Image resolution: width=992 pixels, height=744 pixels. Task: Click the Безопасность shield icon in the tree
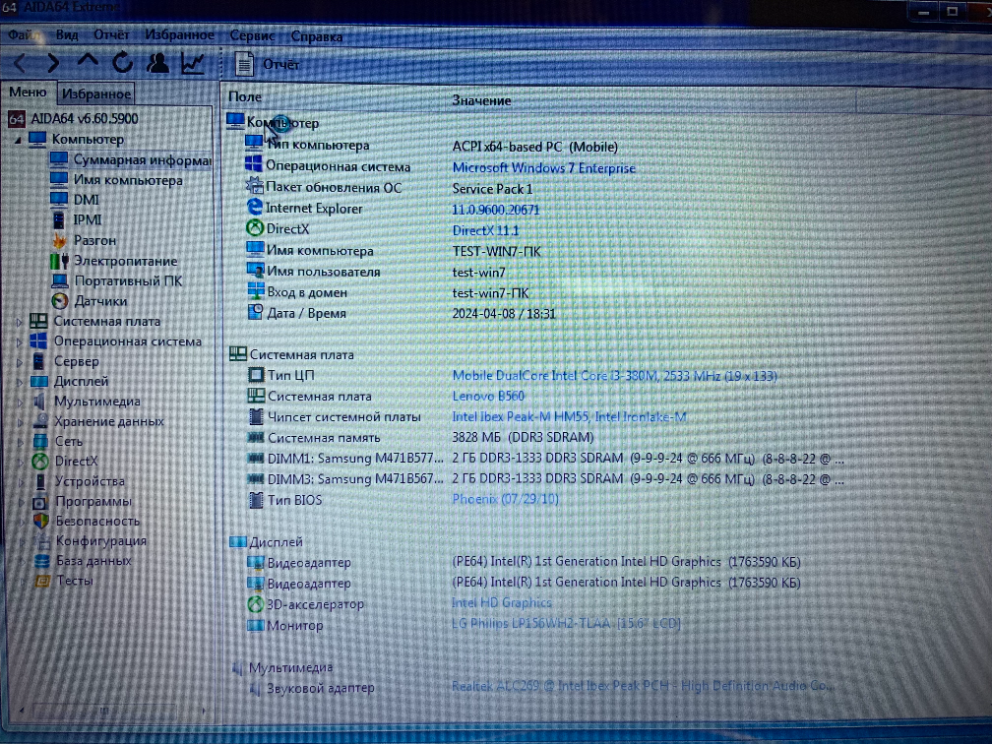41,521
